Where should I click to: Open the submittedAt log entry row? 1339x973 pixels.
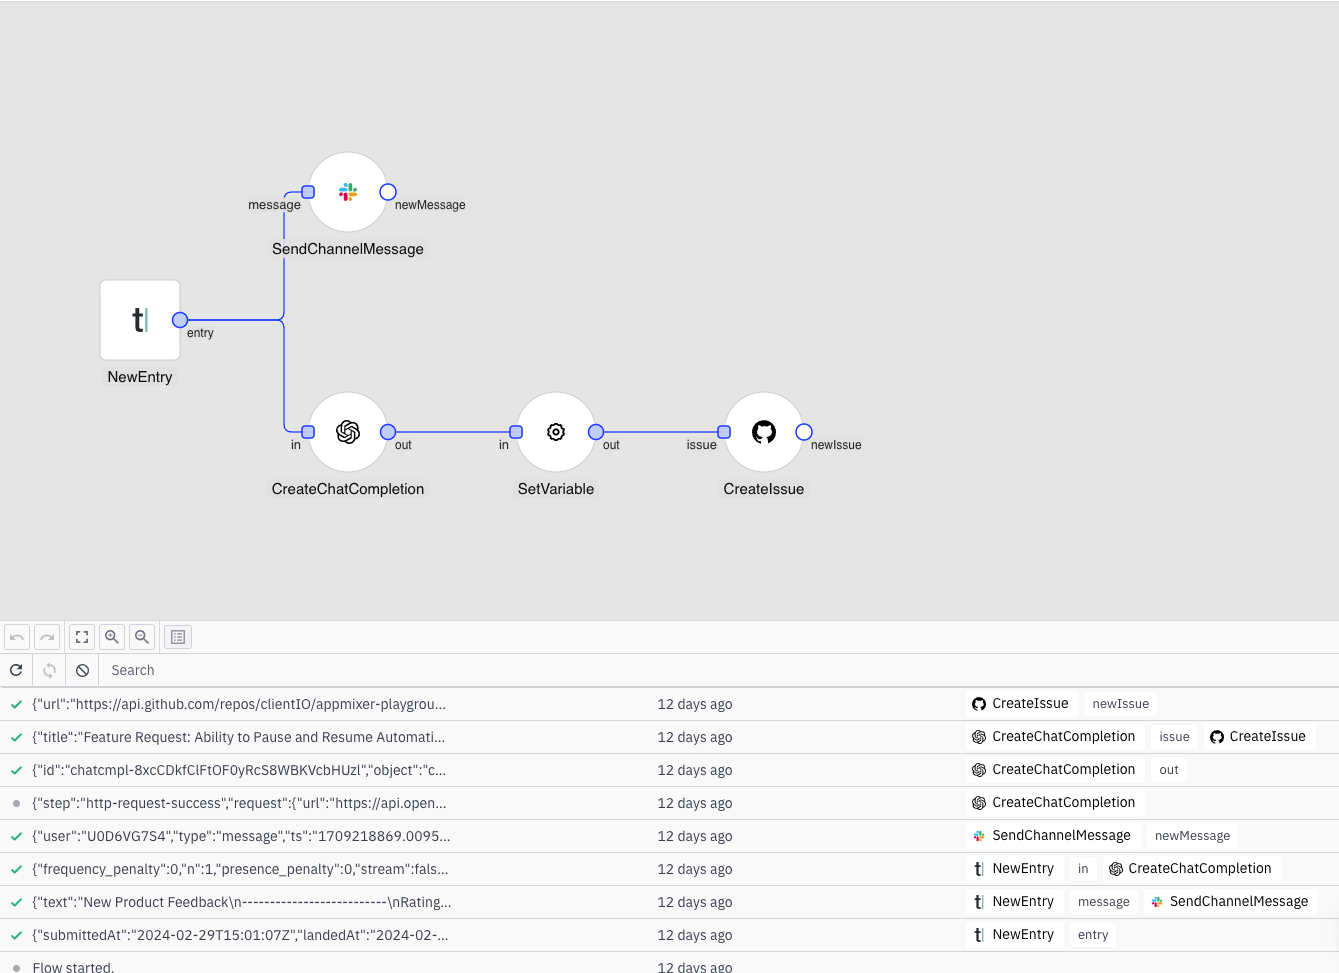coord(240,935)
